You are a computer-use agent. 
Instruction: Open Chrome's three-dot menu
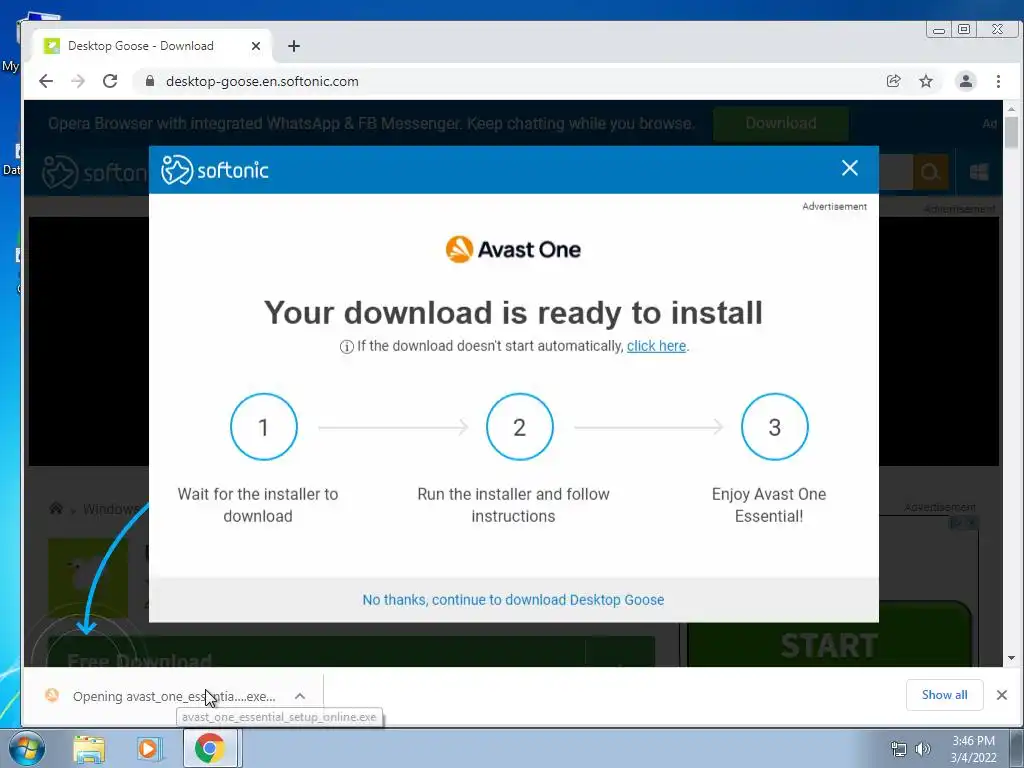(998, 81)
